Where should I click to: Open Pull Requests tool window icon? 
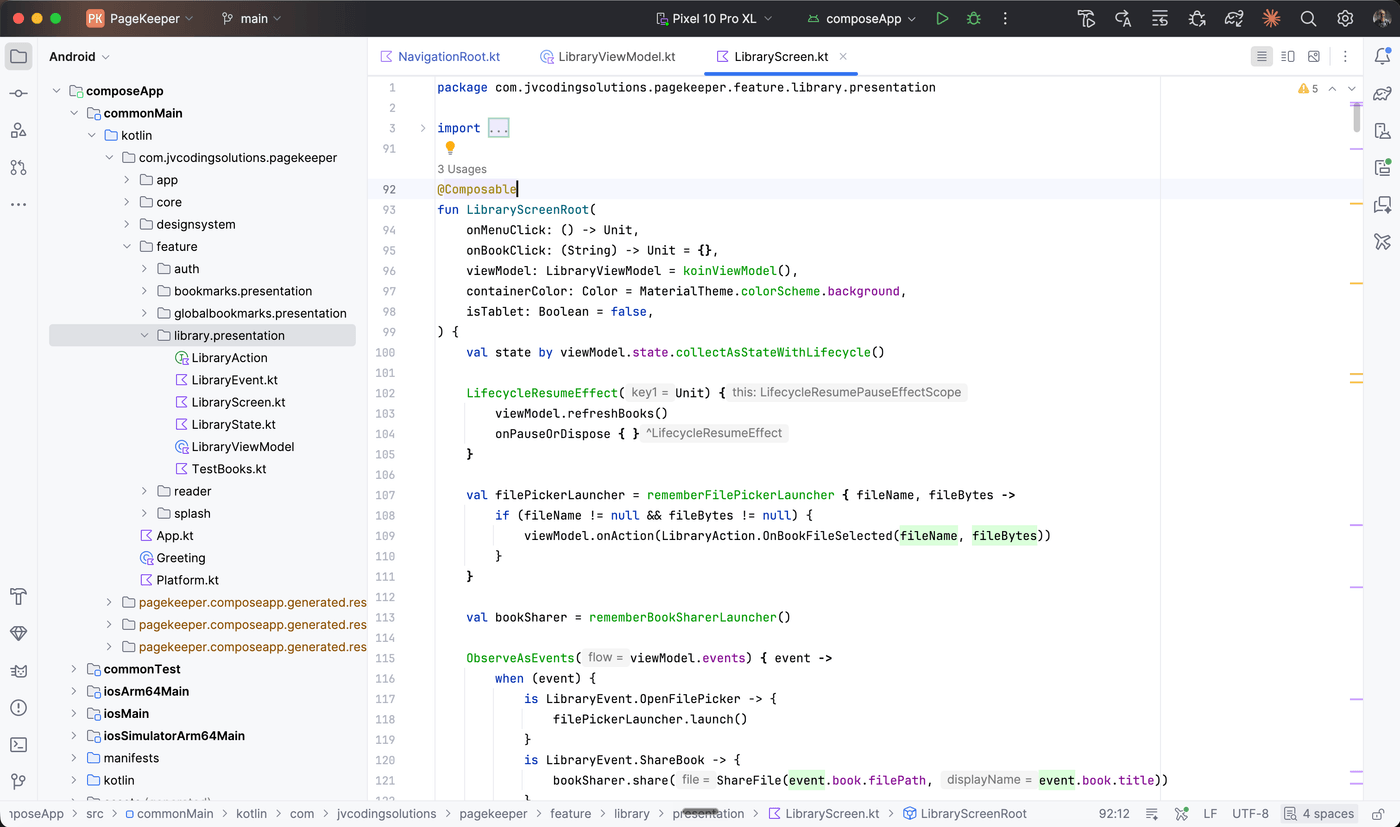[18, 167]
